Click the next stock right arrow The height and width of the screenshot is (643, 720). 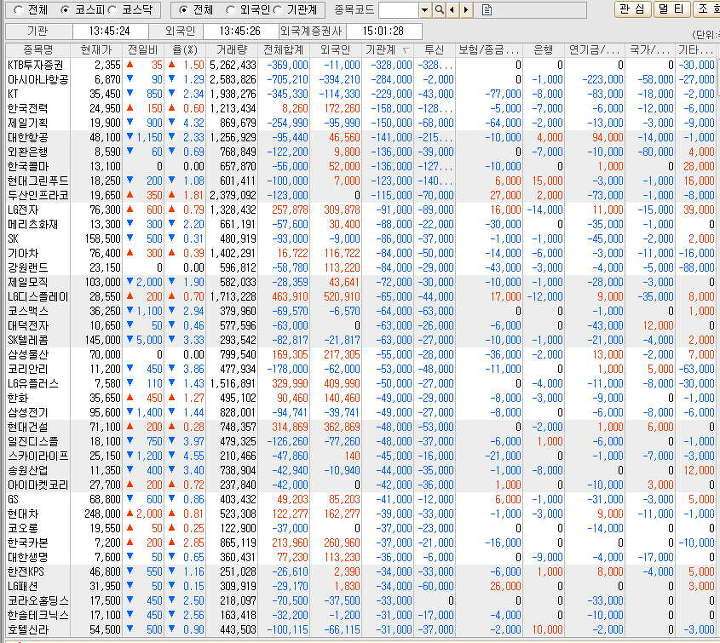pos(466,10)
